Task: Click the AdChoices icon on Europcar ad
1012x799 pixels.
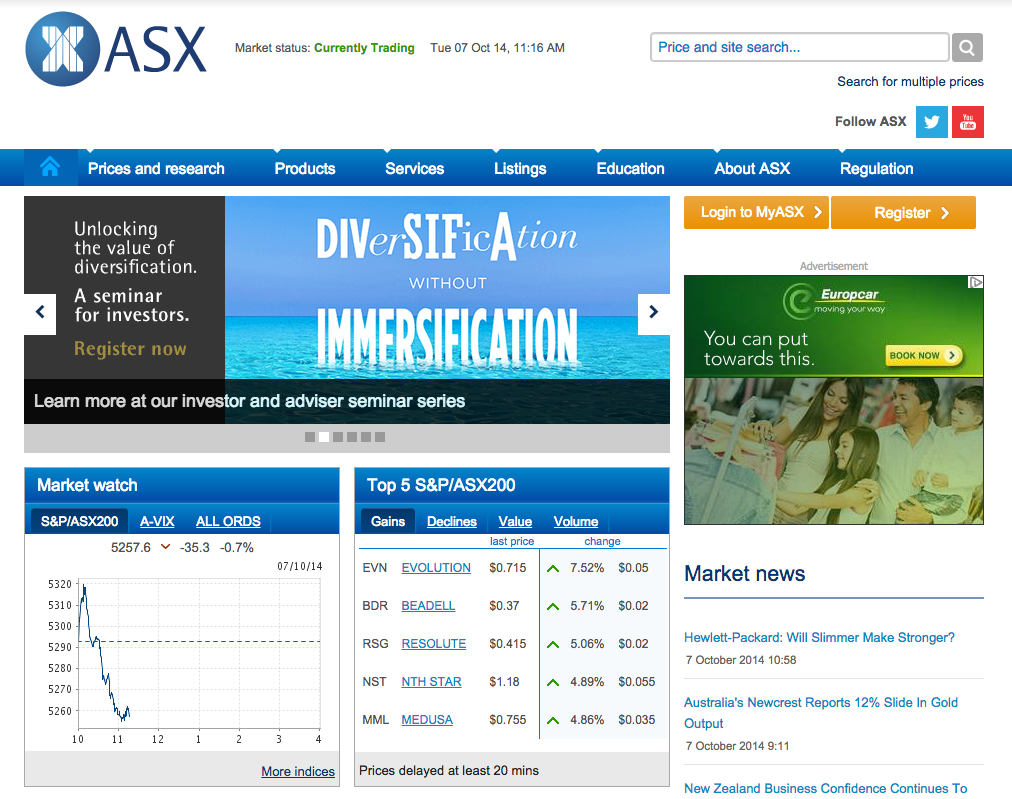Action: 976,282
